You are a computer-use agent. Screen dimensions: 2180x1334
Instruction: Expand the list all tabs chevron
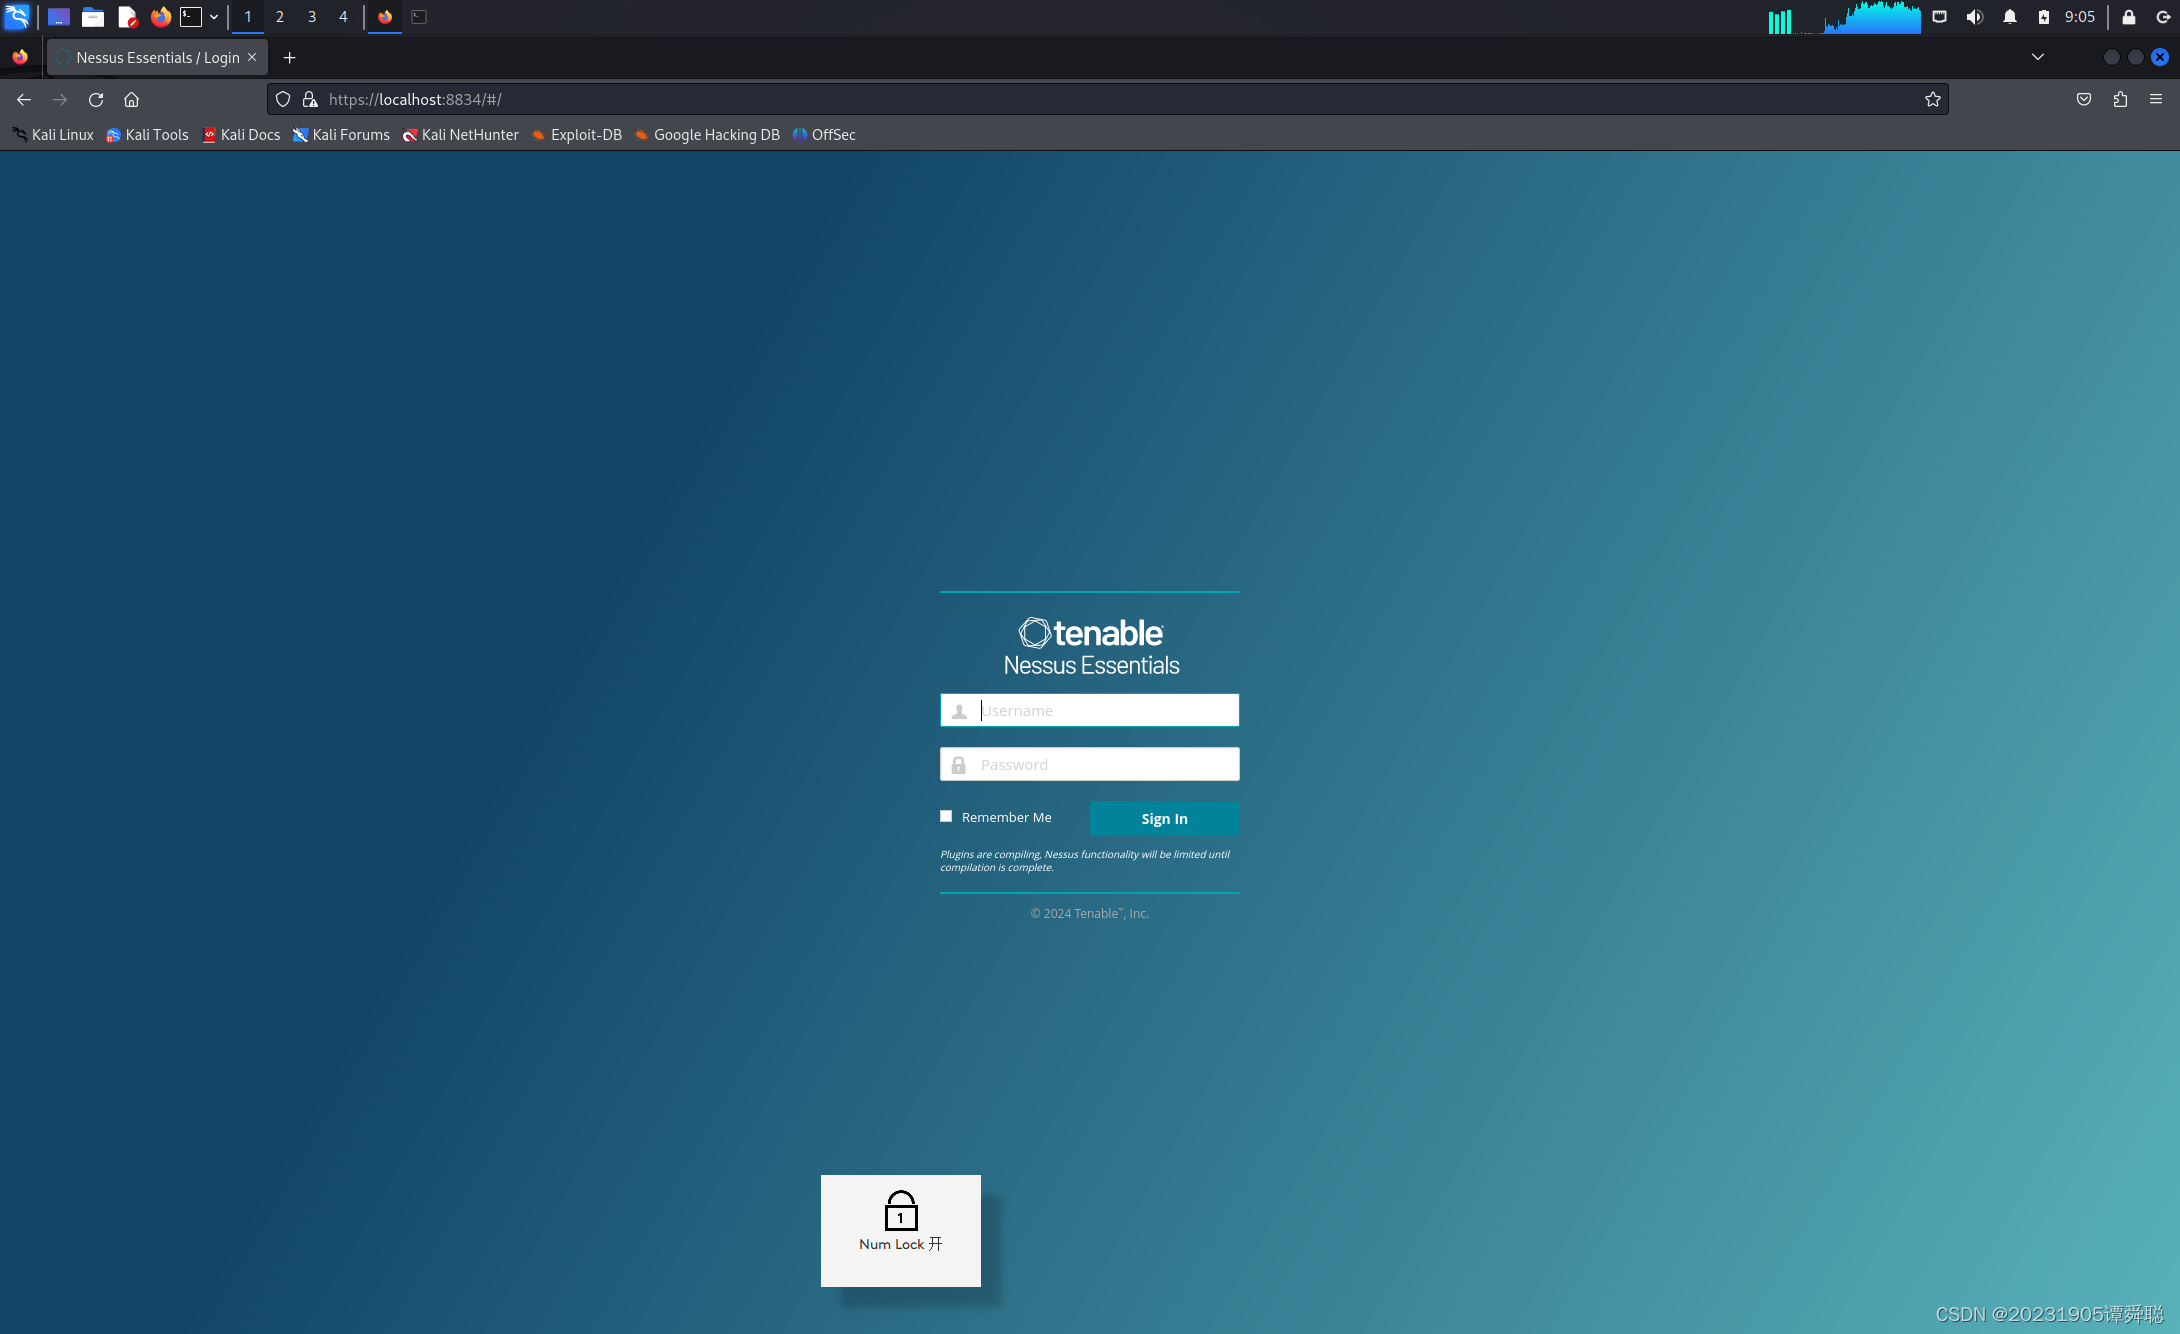pos(2038,58)
